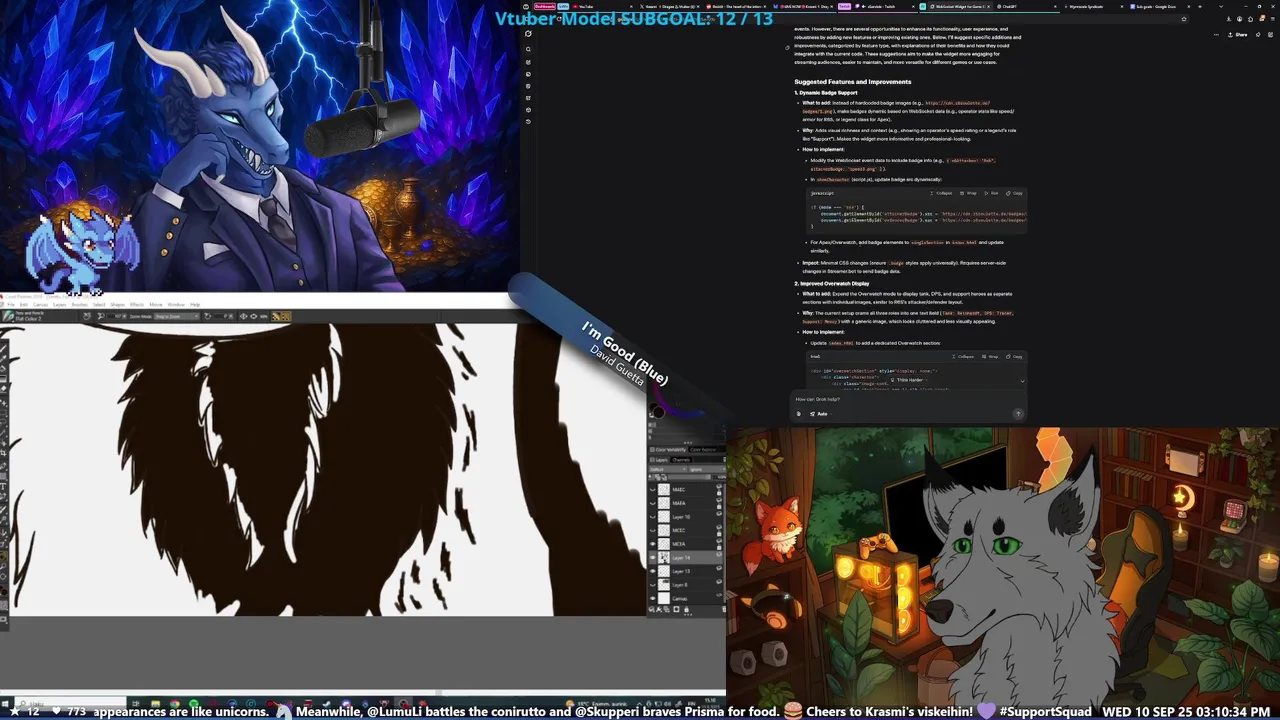Click the orange highlighted icon in property bar
1280x720 pixels.
point(281,317)
